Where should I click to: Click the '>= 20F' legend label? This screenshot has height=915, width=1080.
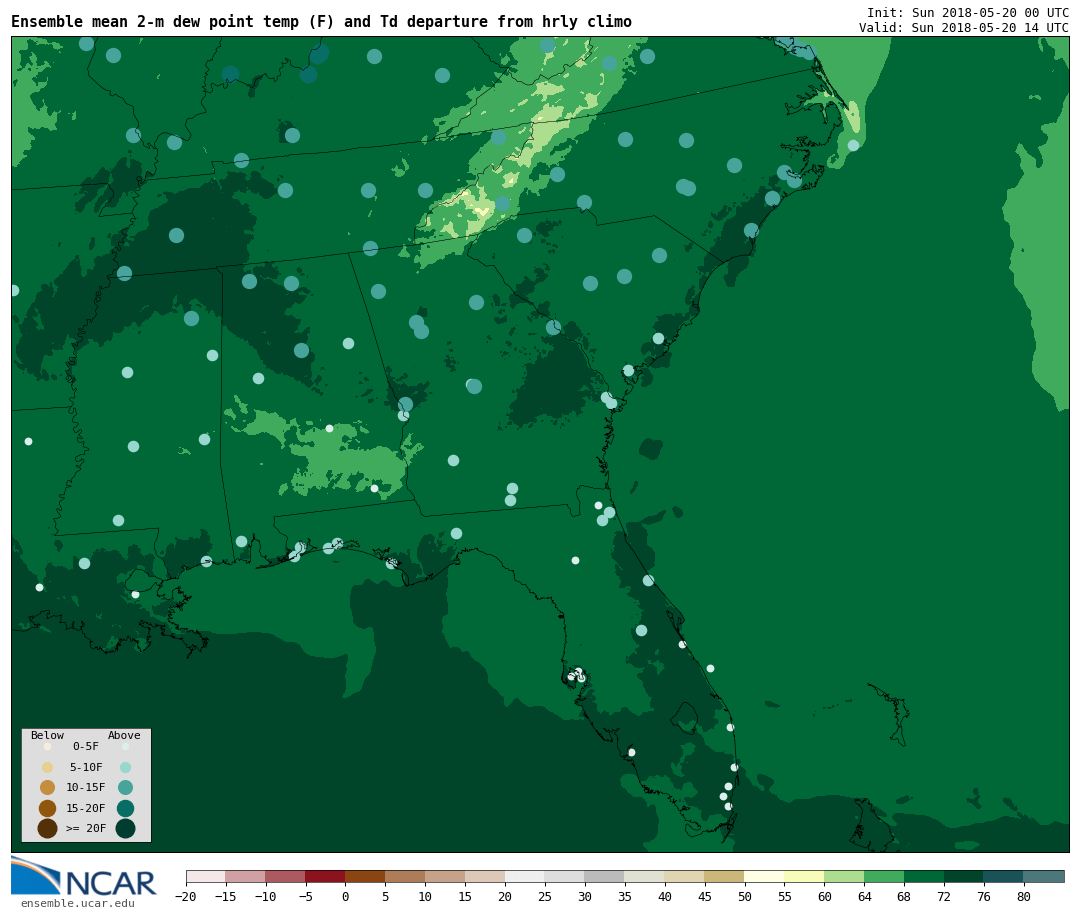pos(86,828)
